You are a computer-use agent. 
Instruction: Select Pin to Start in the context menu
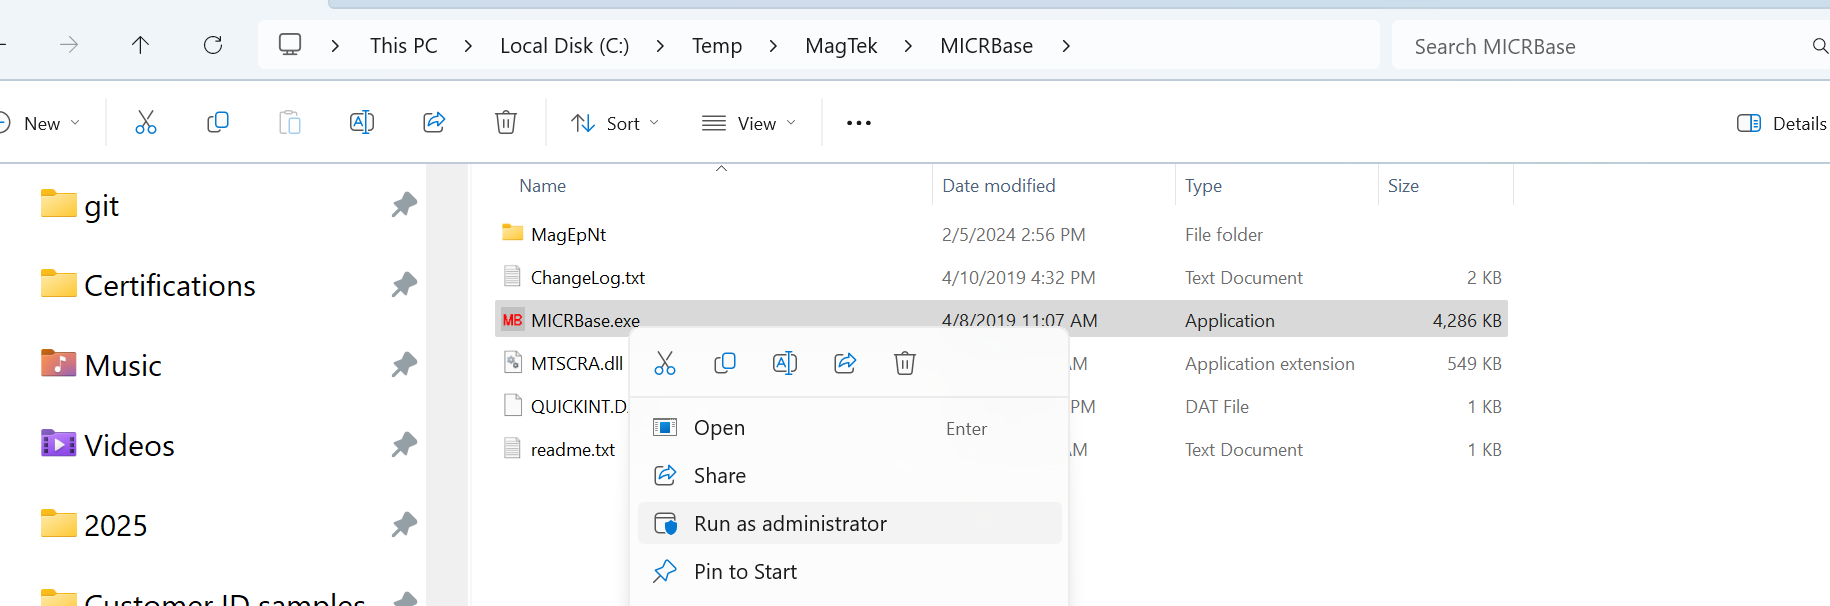(745, 572)
